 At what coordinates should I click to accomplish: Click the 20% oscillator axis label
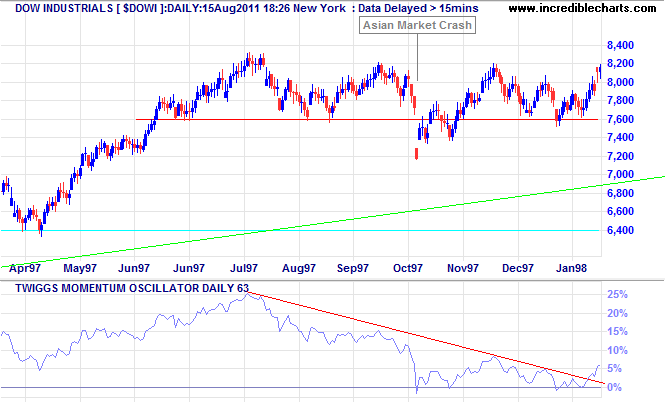click(618, 313)
